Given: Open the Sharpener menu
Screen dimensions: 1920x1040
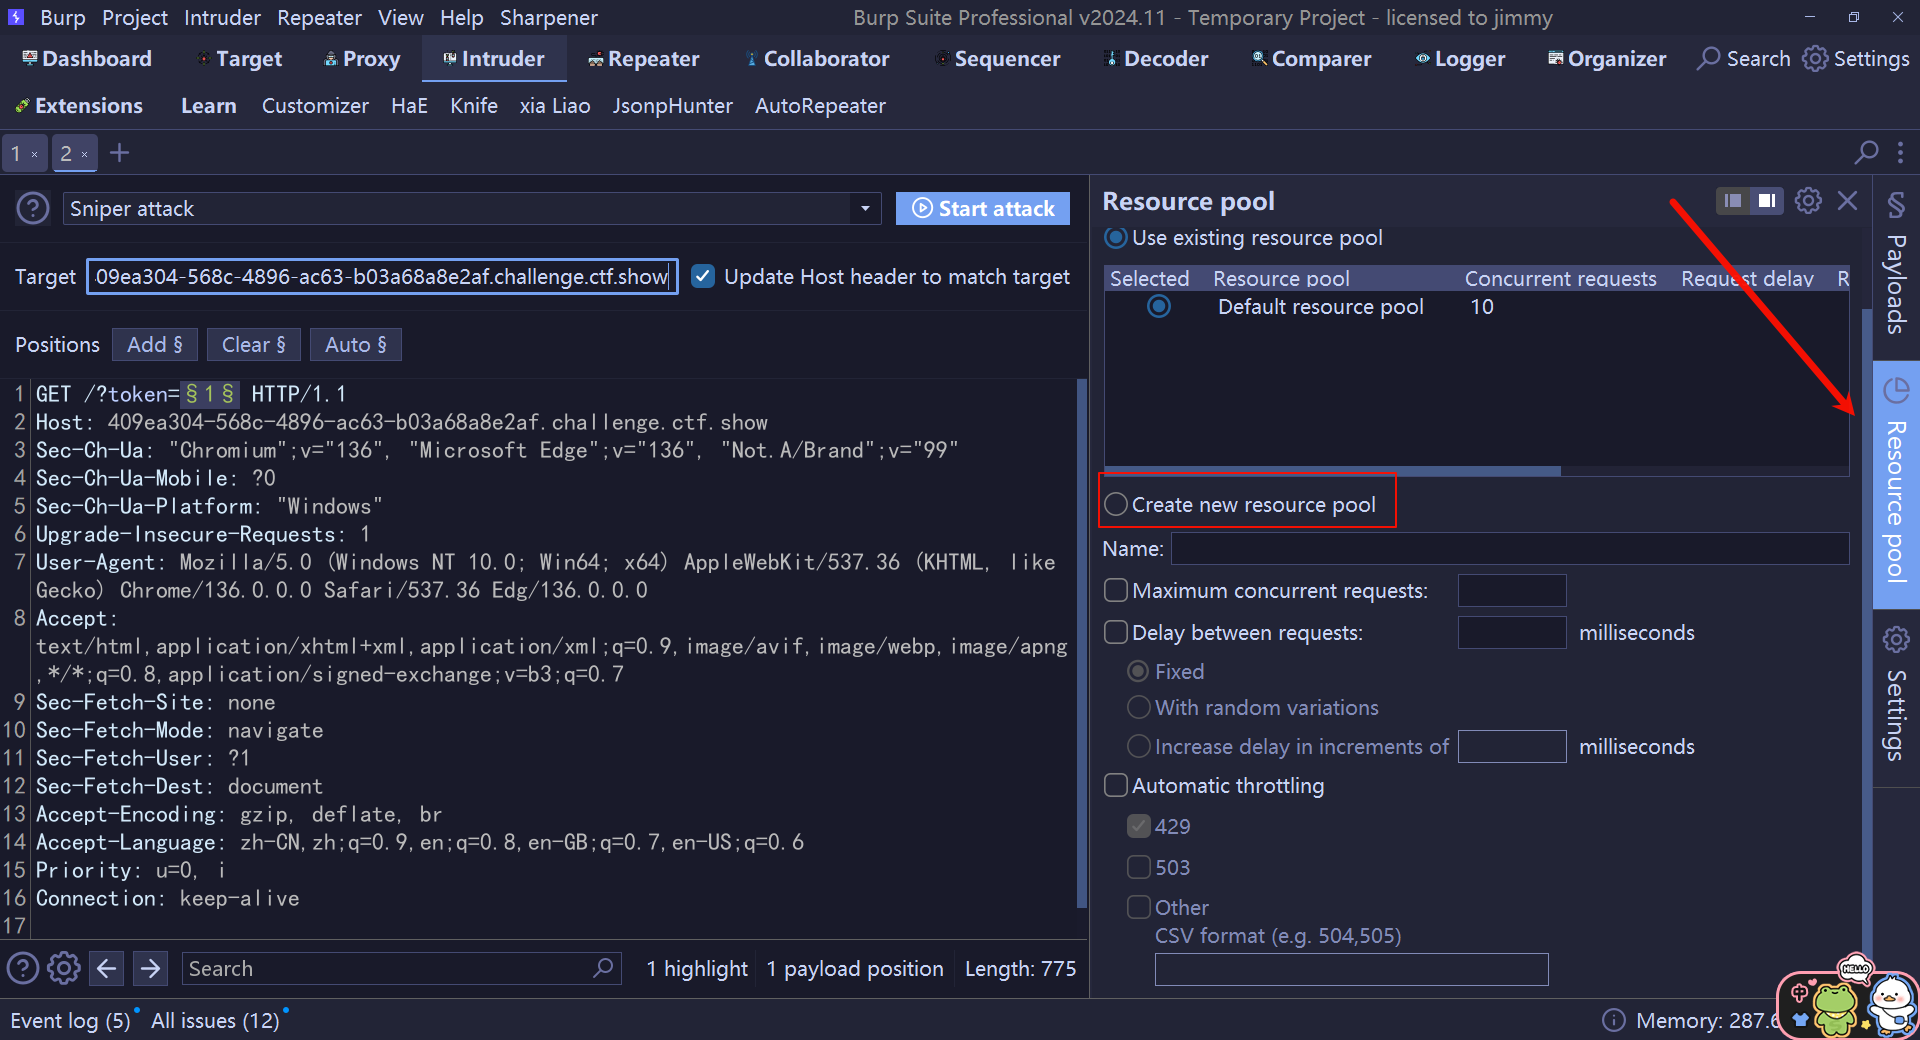Looking at the screenshot, I should click(x=549, y=17).
